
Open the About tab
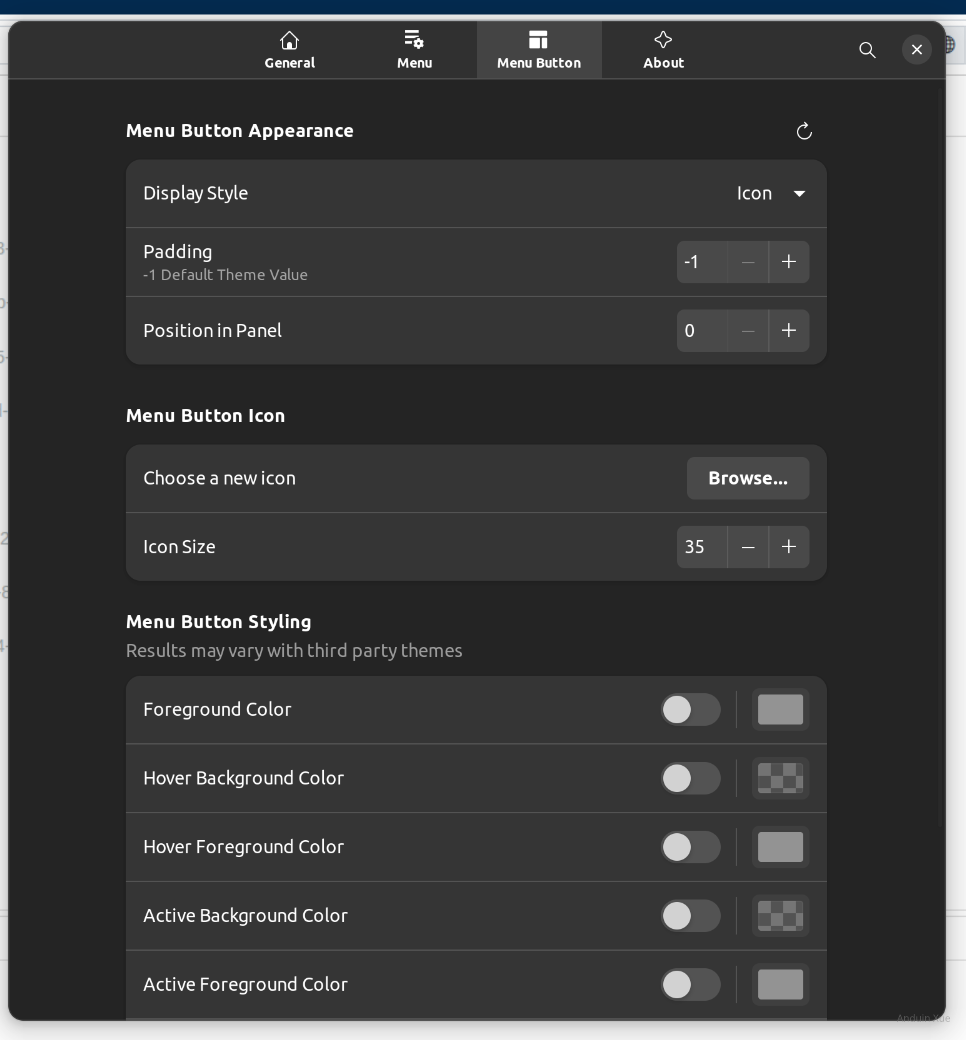click(x=663, y=50)
